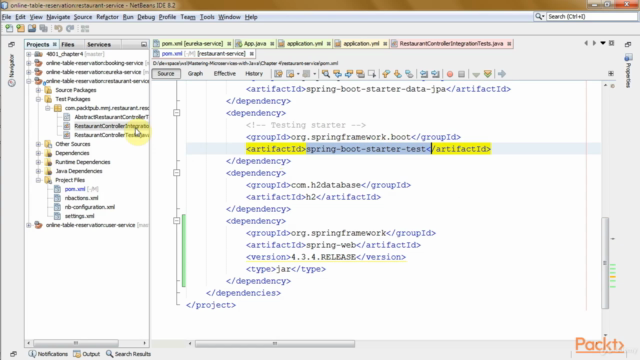Open the Search Results panel
The height and width of the screenshot is (360, 640).
pyautogui.click(x=128, y=354)
